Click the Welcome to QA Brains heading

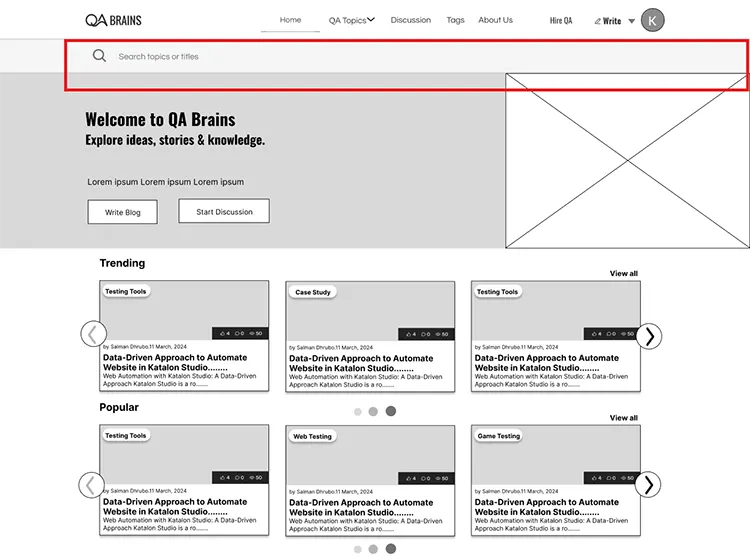[160, 120]
